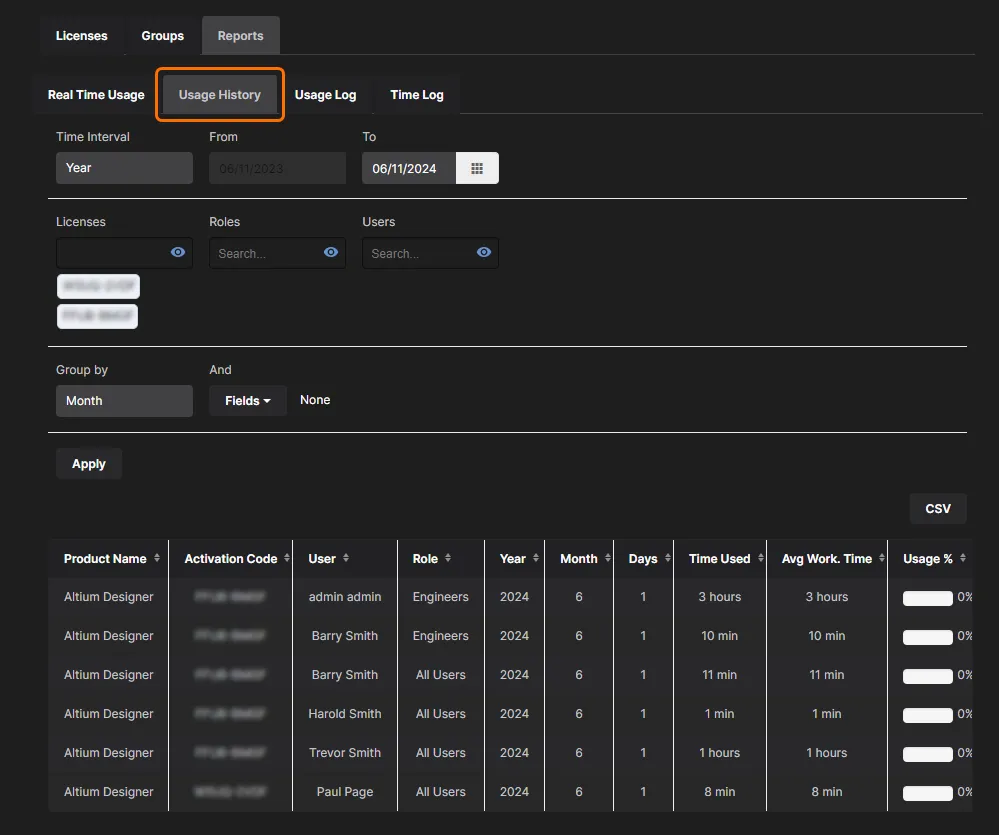This screenshot has width=999, height=835.
Task: Click the user name Trevor Smith
Action: 345,753
